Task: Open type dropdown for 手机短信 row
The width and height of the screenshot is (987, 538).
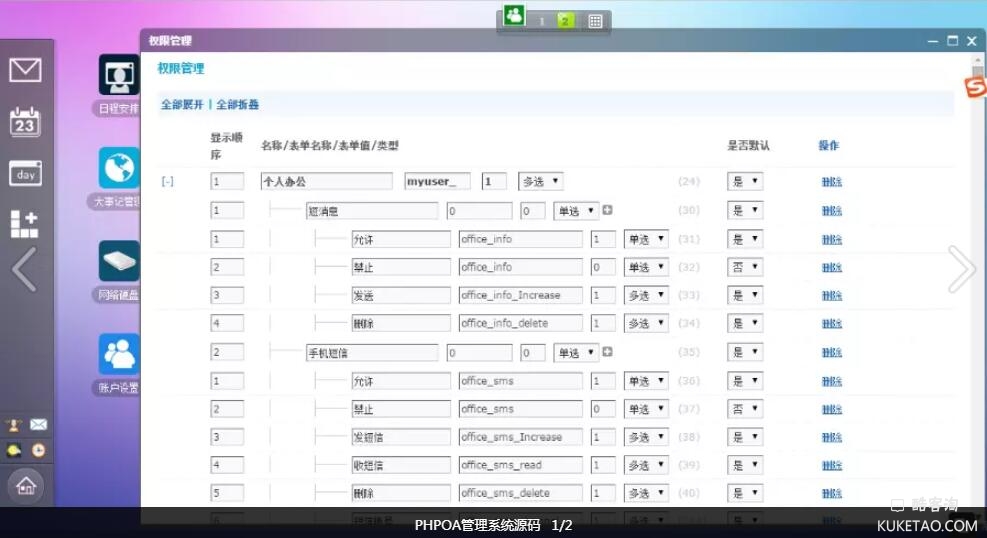Action: pyautogui.click(x=576, y=352)
